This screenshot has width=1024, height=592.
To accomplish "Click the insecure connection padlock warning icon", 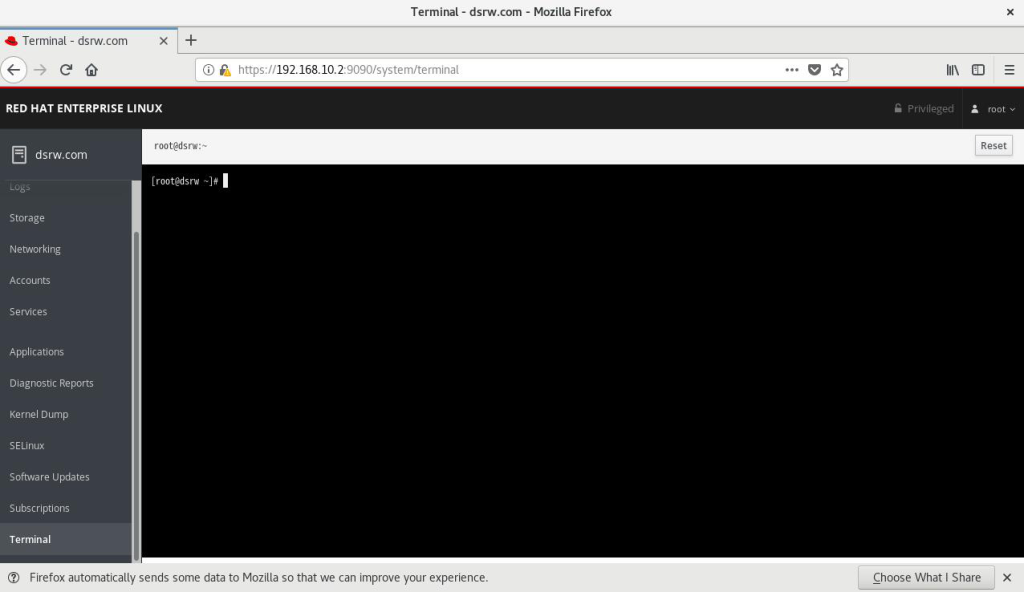I will coord(225,70).
